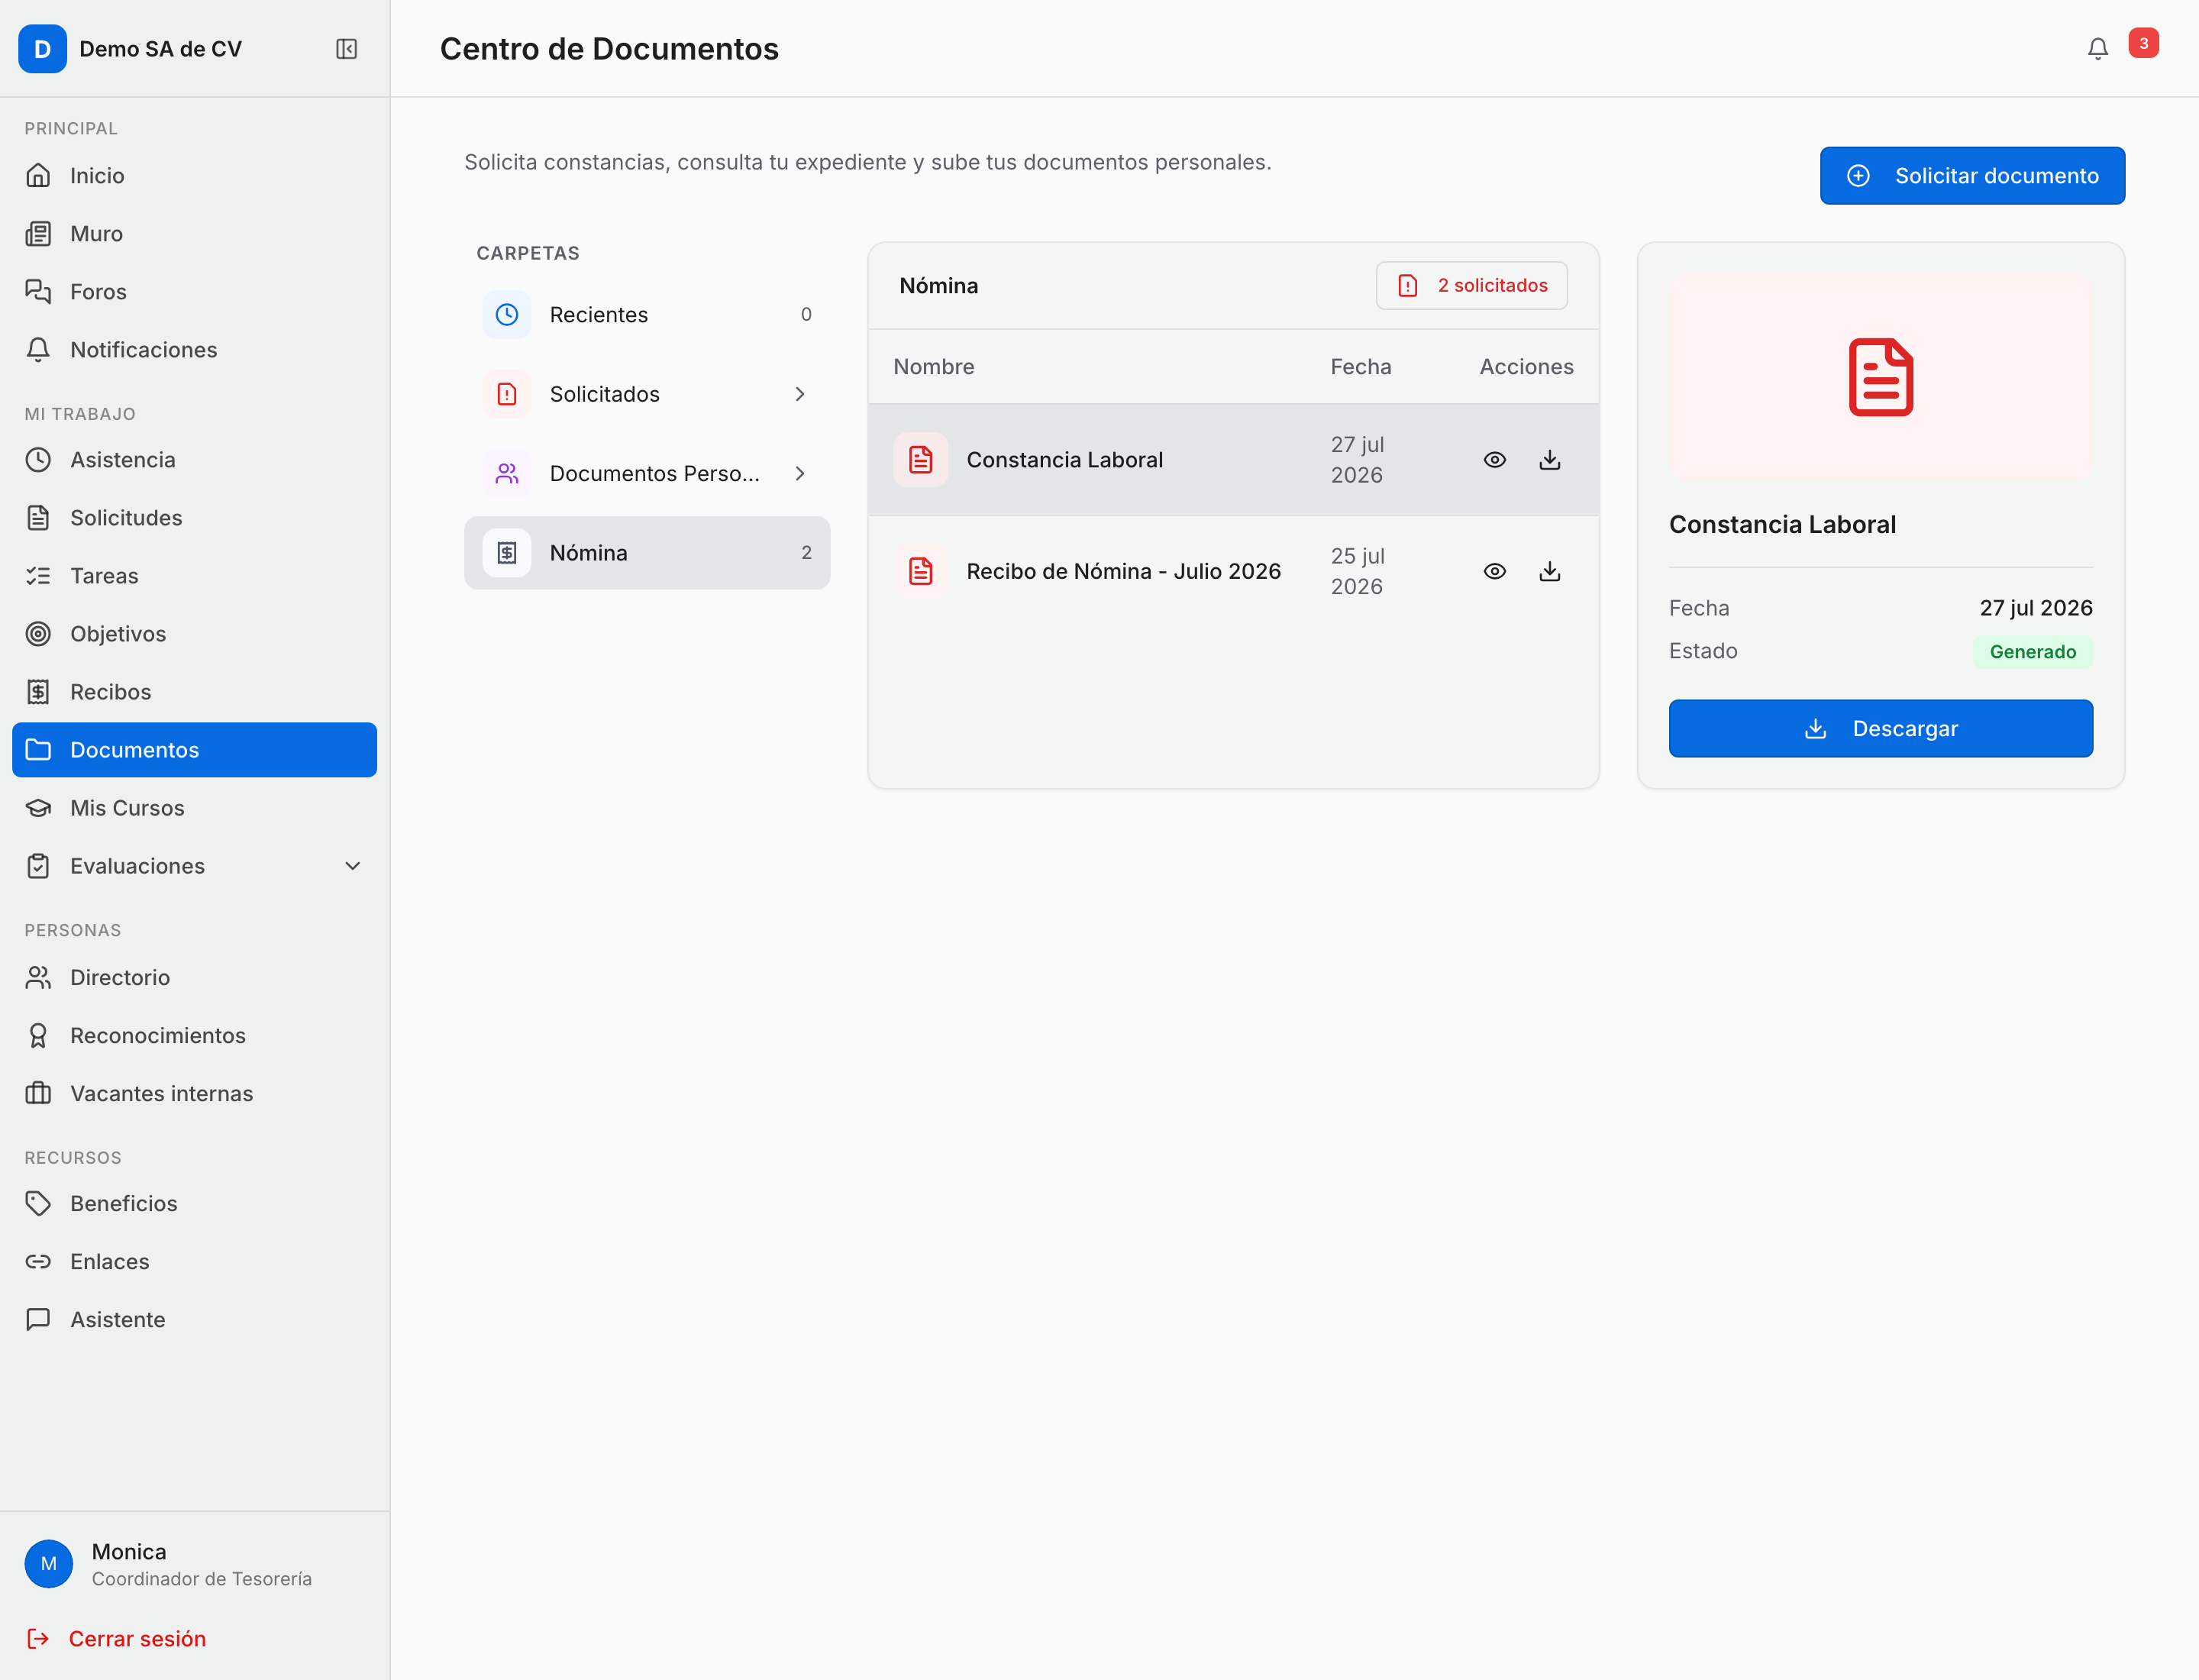Expand the Evaluaciones submenu chevron

(352, 866)
